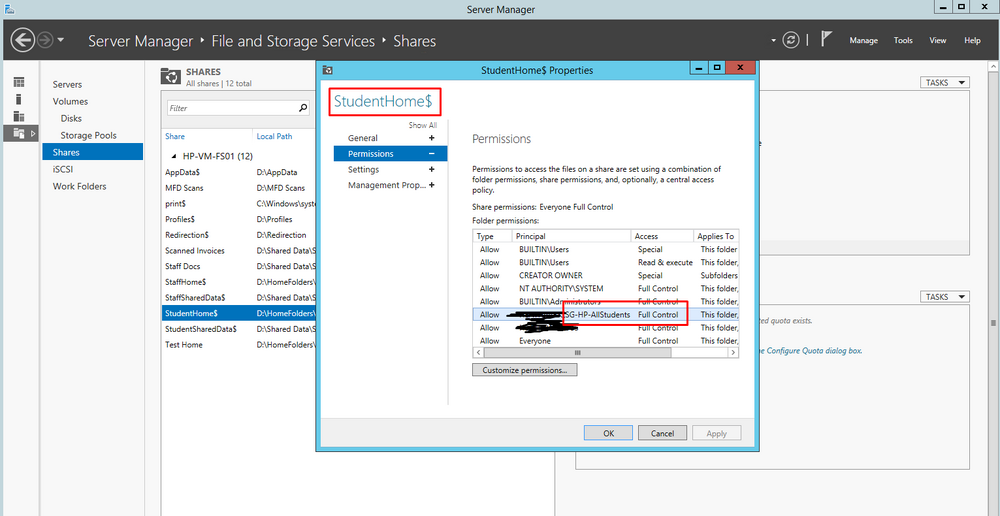Click the Configure Quota dialog box link
The width and height of the screenshot is (1000, 516).
[809, 351]
